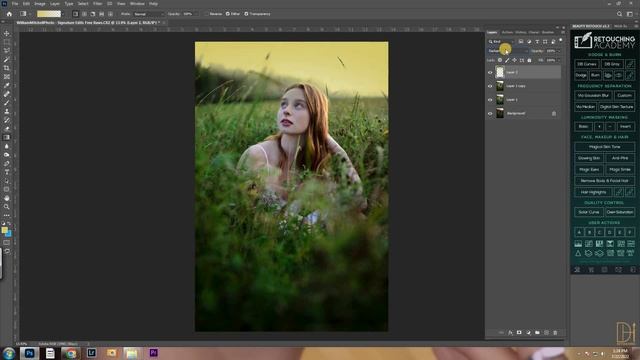Open the search icon at top right
This screenshot has height=360, width=640.
[619, 14]
